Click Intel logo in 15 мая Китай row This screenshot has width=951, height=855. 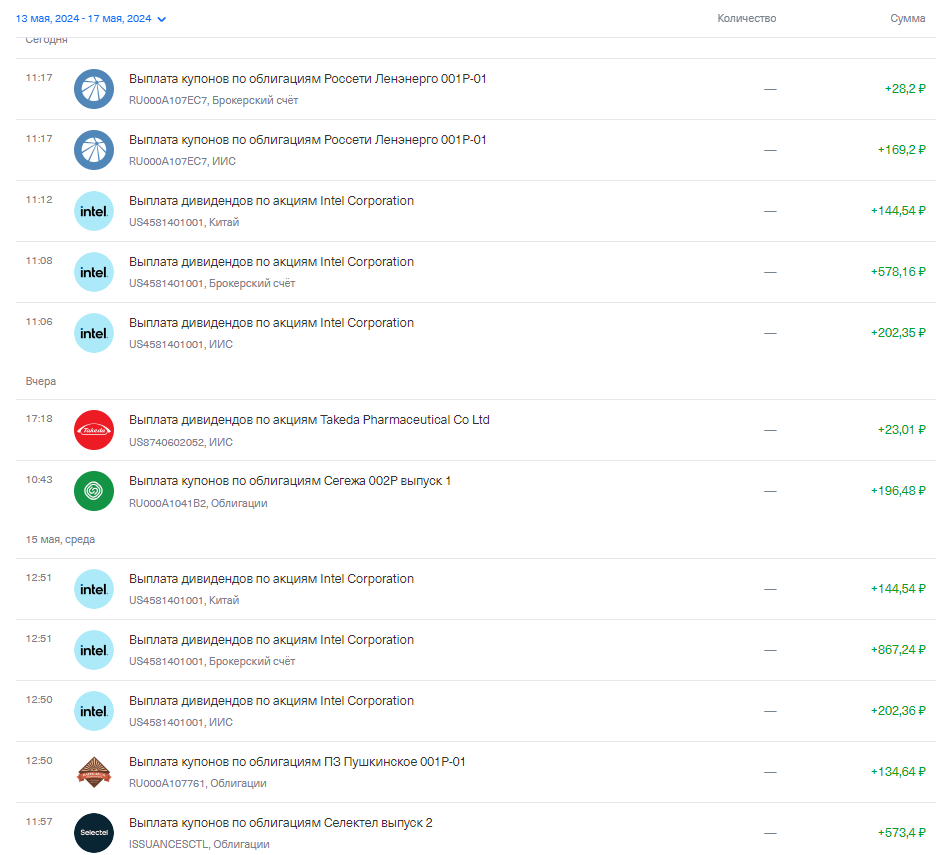pyautogui.click(x=94, y=589)
